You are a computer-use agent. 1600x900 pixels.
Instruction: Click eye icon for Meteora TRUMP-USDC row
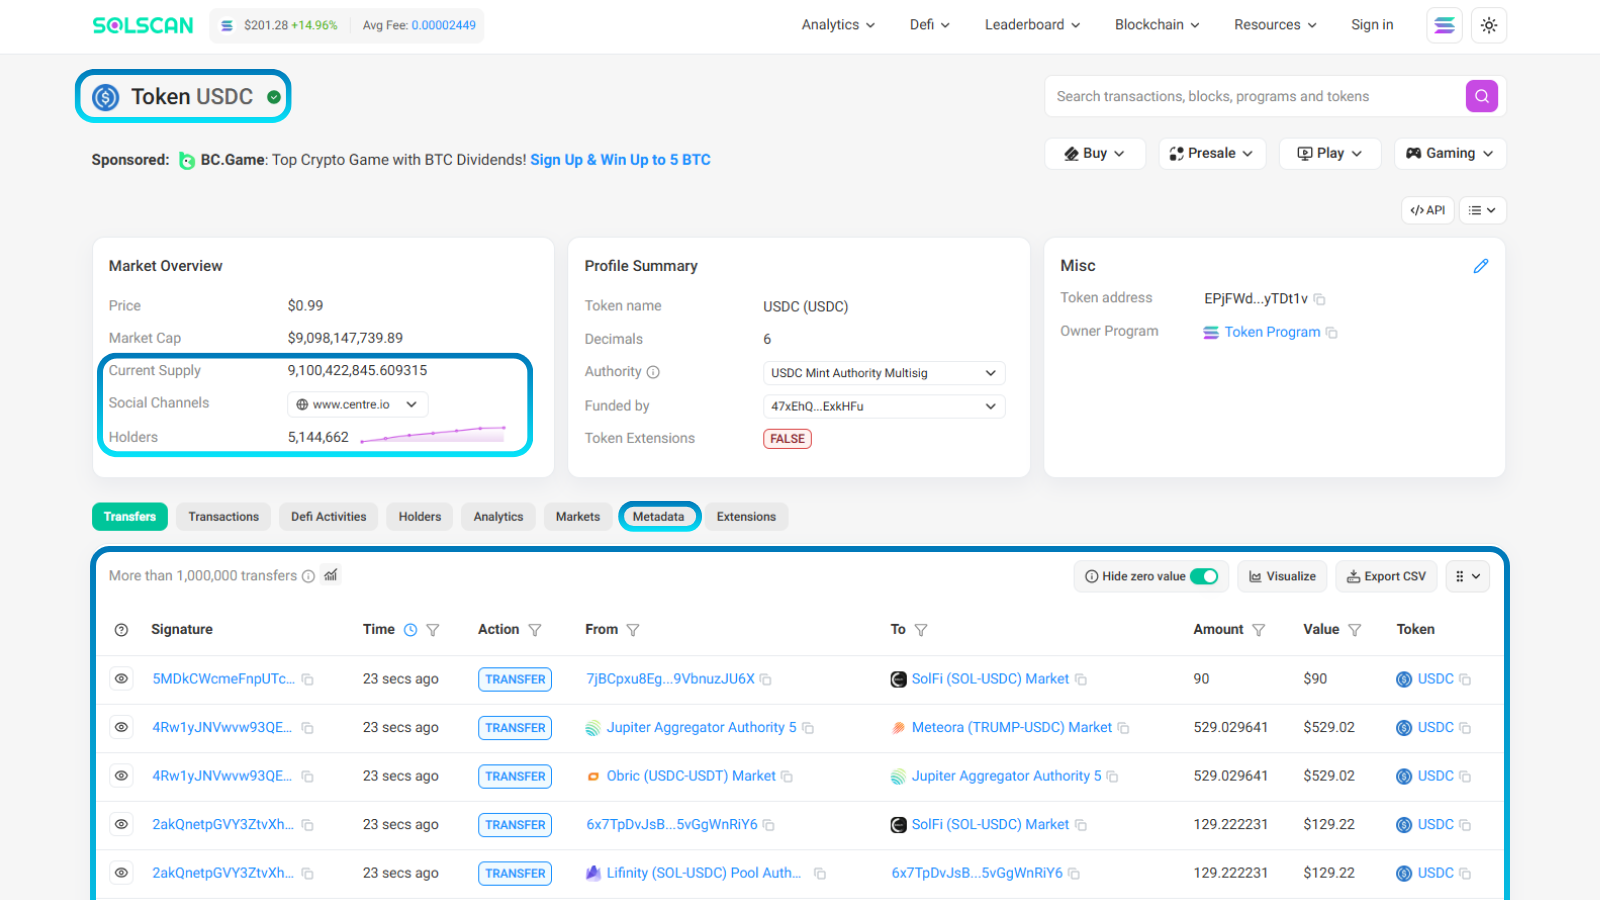pos(121,727)
